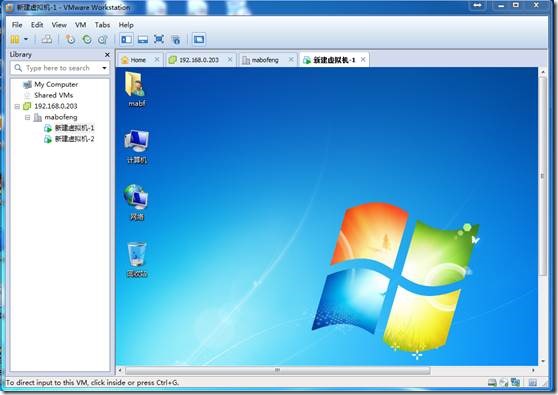Click the console view toolbar icon

point(199,39)
